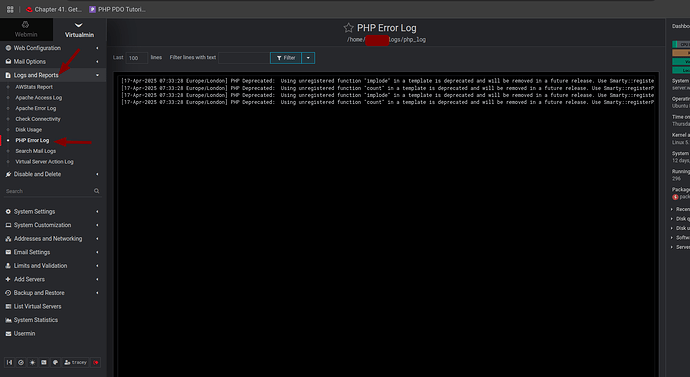Image resolution: width=690 pixels, height=377 pixels.
Task: Click the Last lines number field
Action: (x=136, y=58)
